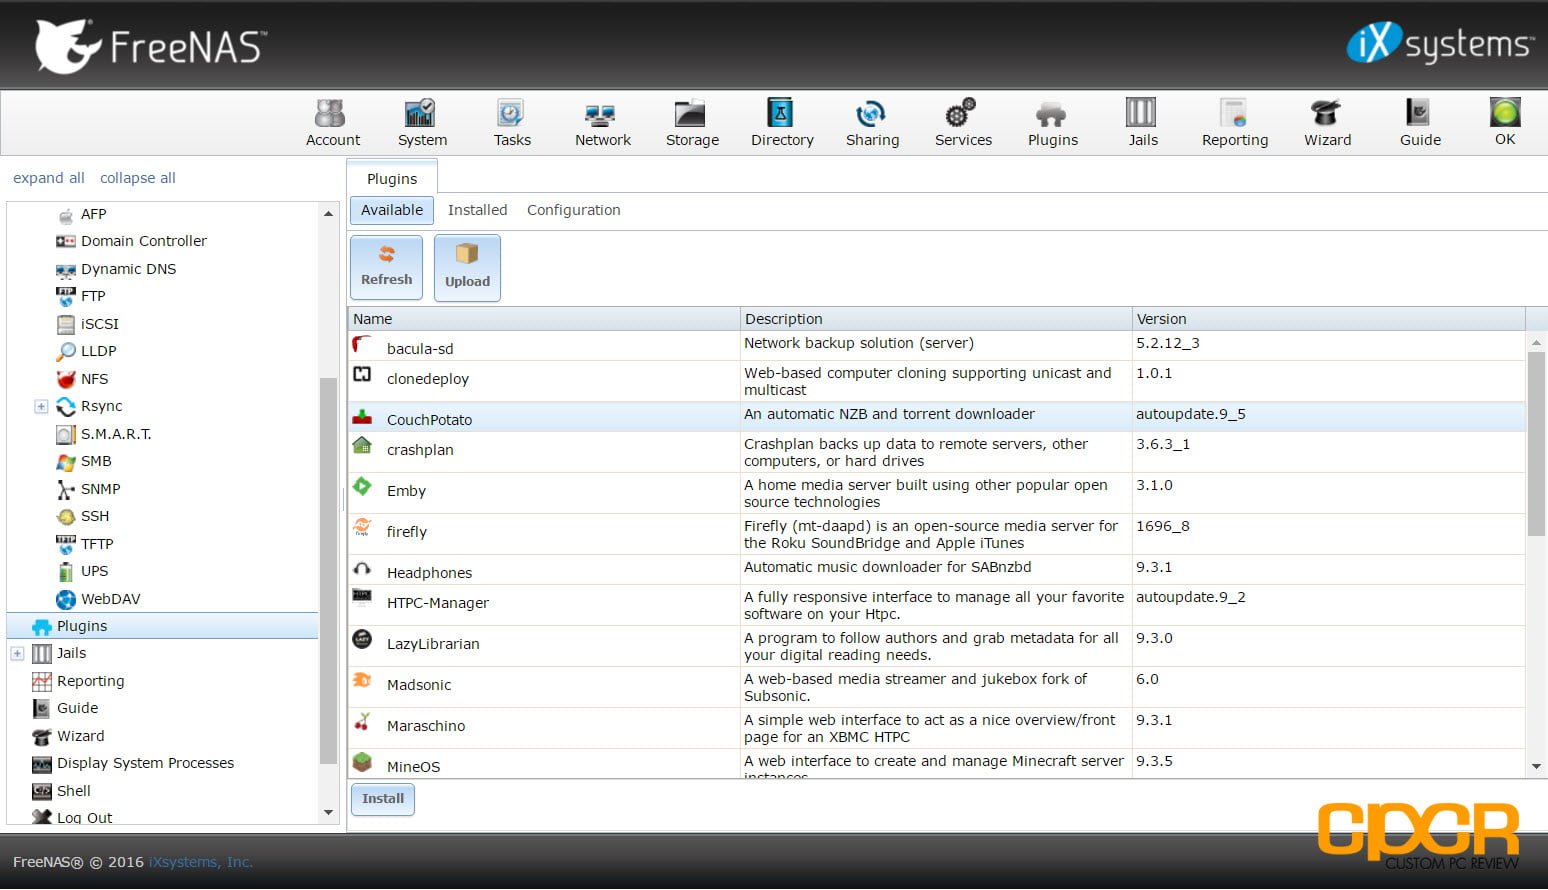Expand the Rsync tree node

[41, 406]
